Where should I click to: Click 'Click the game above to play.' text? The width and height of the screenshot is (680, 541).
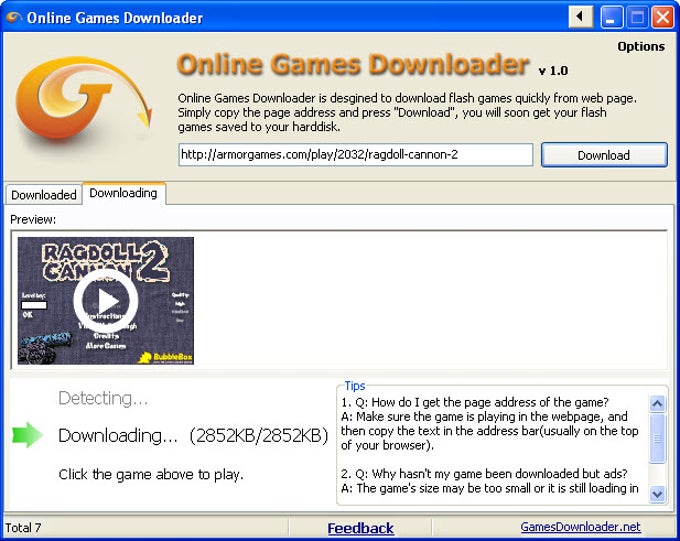[151, 474]
